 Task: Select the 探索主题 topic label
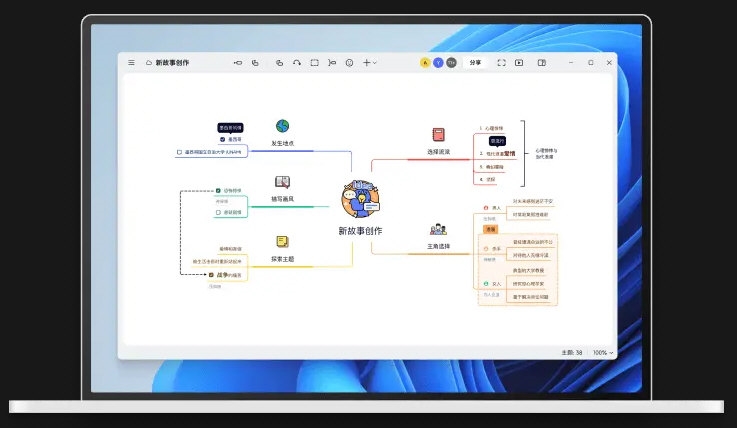coord(282,259)
